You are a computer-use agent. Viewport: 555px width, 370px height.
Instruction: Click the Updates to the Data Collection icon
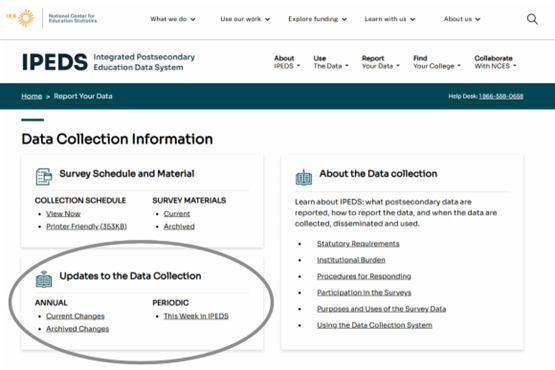pyautogui.click(x=44, y=279)
